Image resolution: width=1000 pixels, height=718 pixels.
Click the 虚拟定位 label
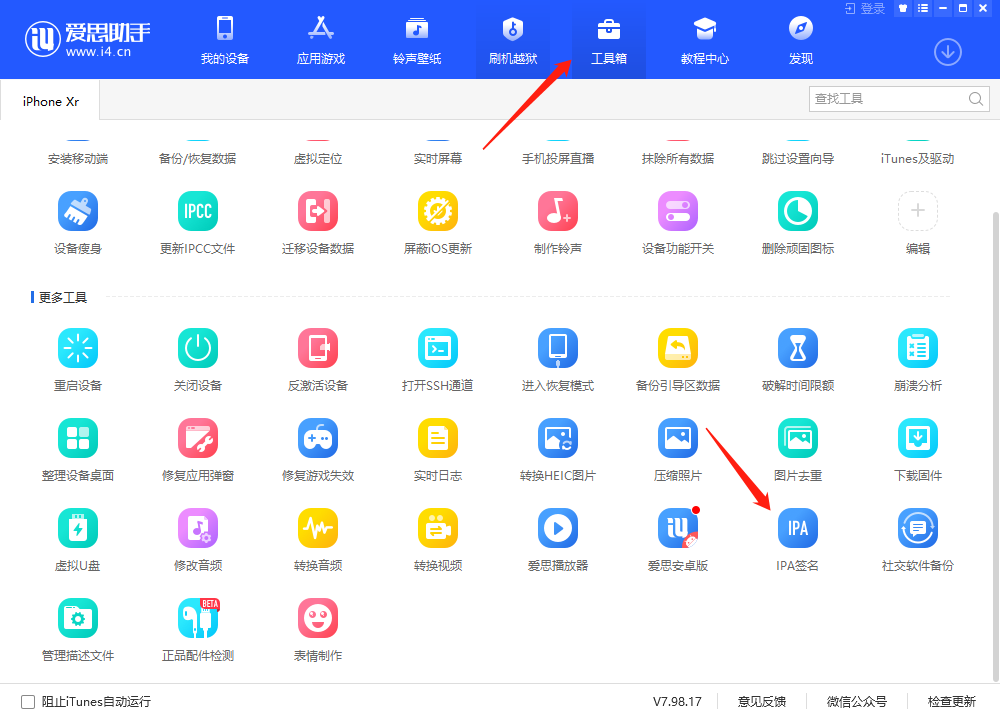(318, 159)
